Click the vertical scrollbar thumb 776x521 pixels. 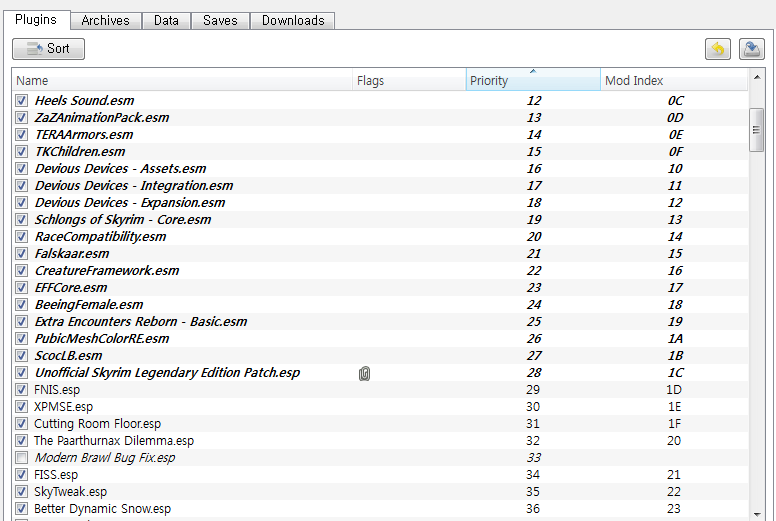click(x=757, y=130)
